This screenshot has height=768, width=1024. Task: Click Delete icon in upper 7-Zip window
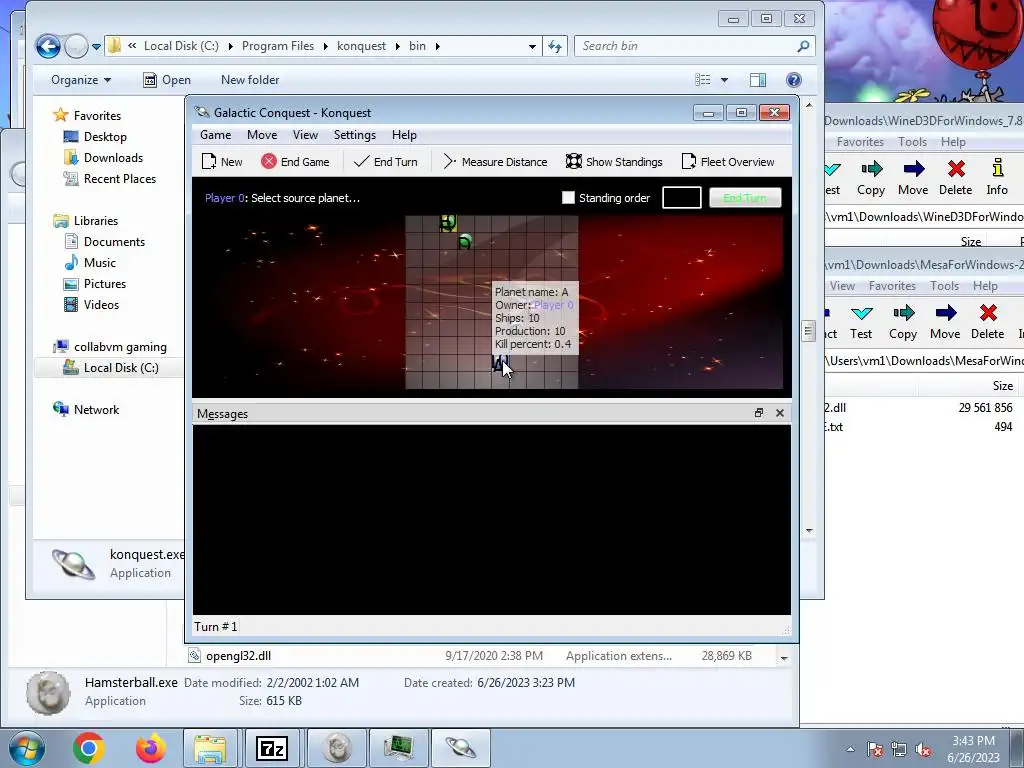click(x=956, y=170)
